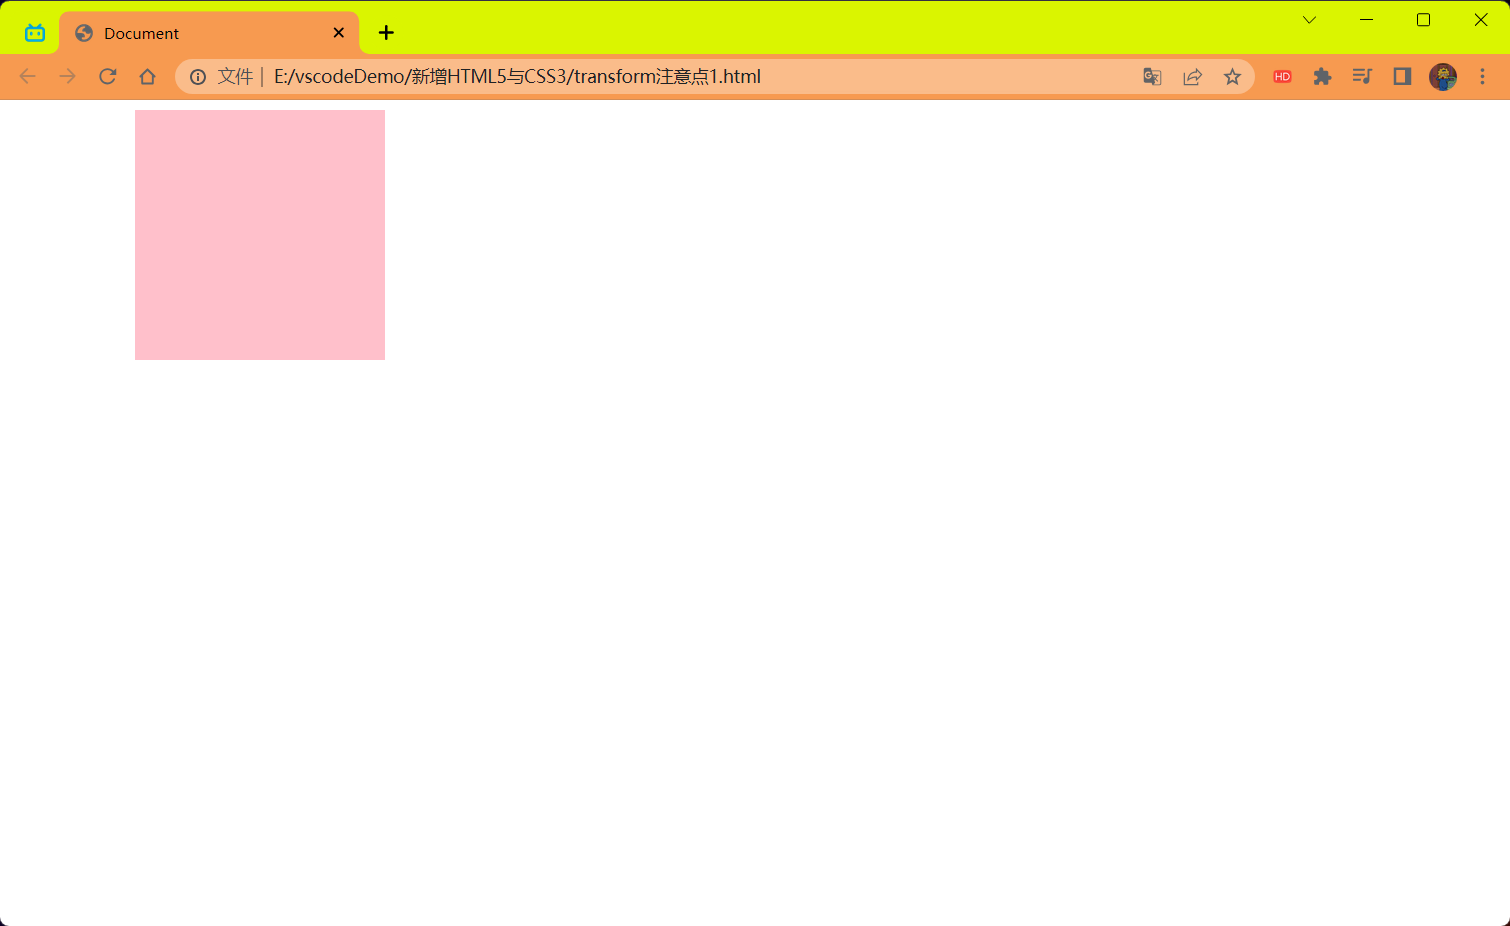Viewport: 1510px width, 926px height.
Task: Go back to previous page
Action: pos(27,77)
